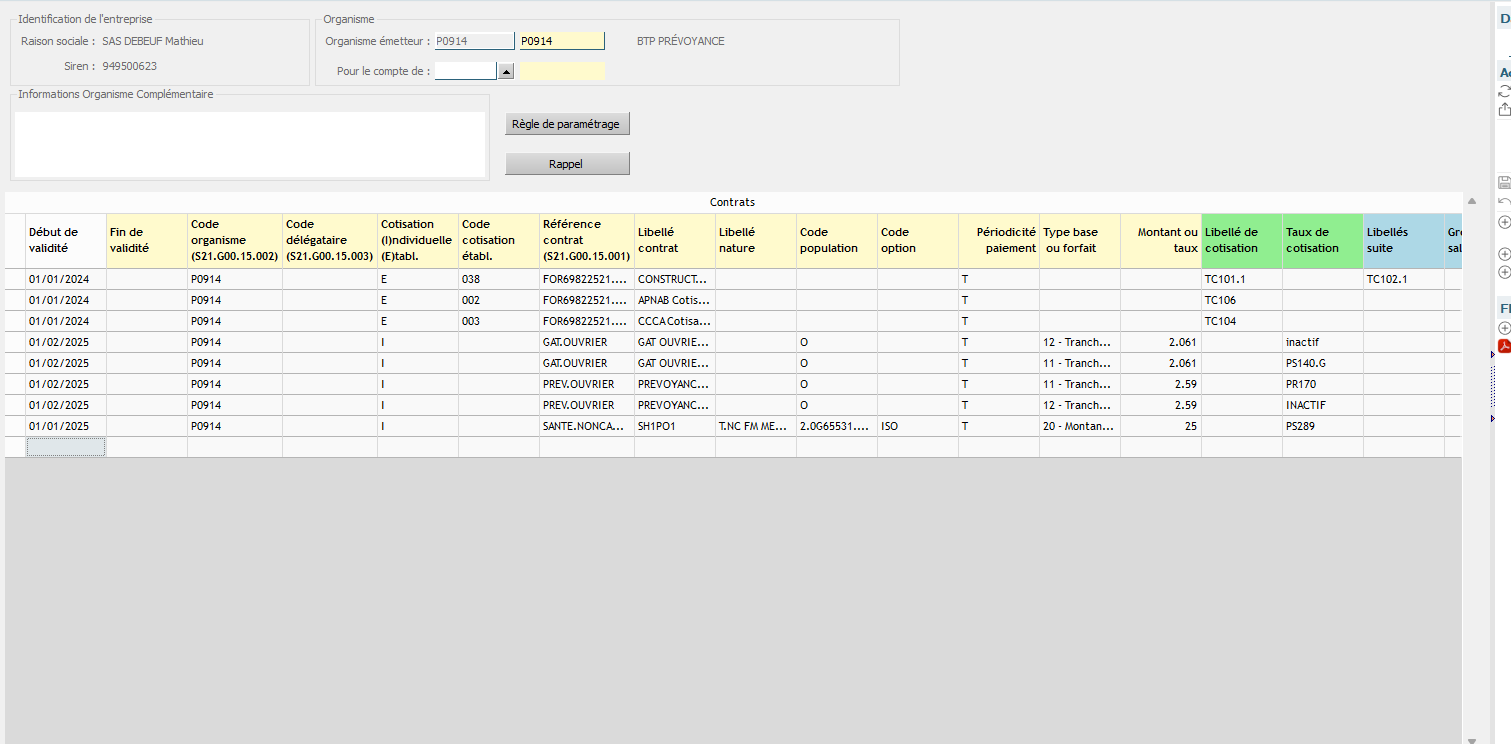Click the 01/01/2025 début de validité cell
This screenshot has width=1511, height=744.
(65, 426)
